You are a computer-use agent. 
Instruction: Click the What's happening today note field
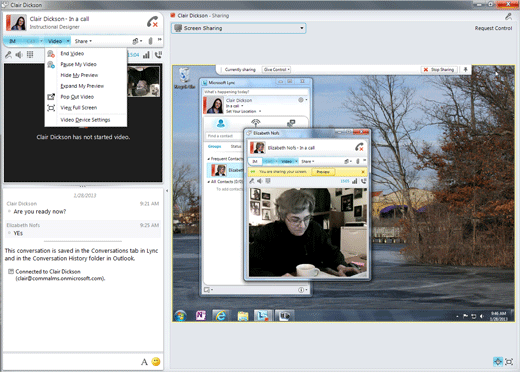pos(255,92)
